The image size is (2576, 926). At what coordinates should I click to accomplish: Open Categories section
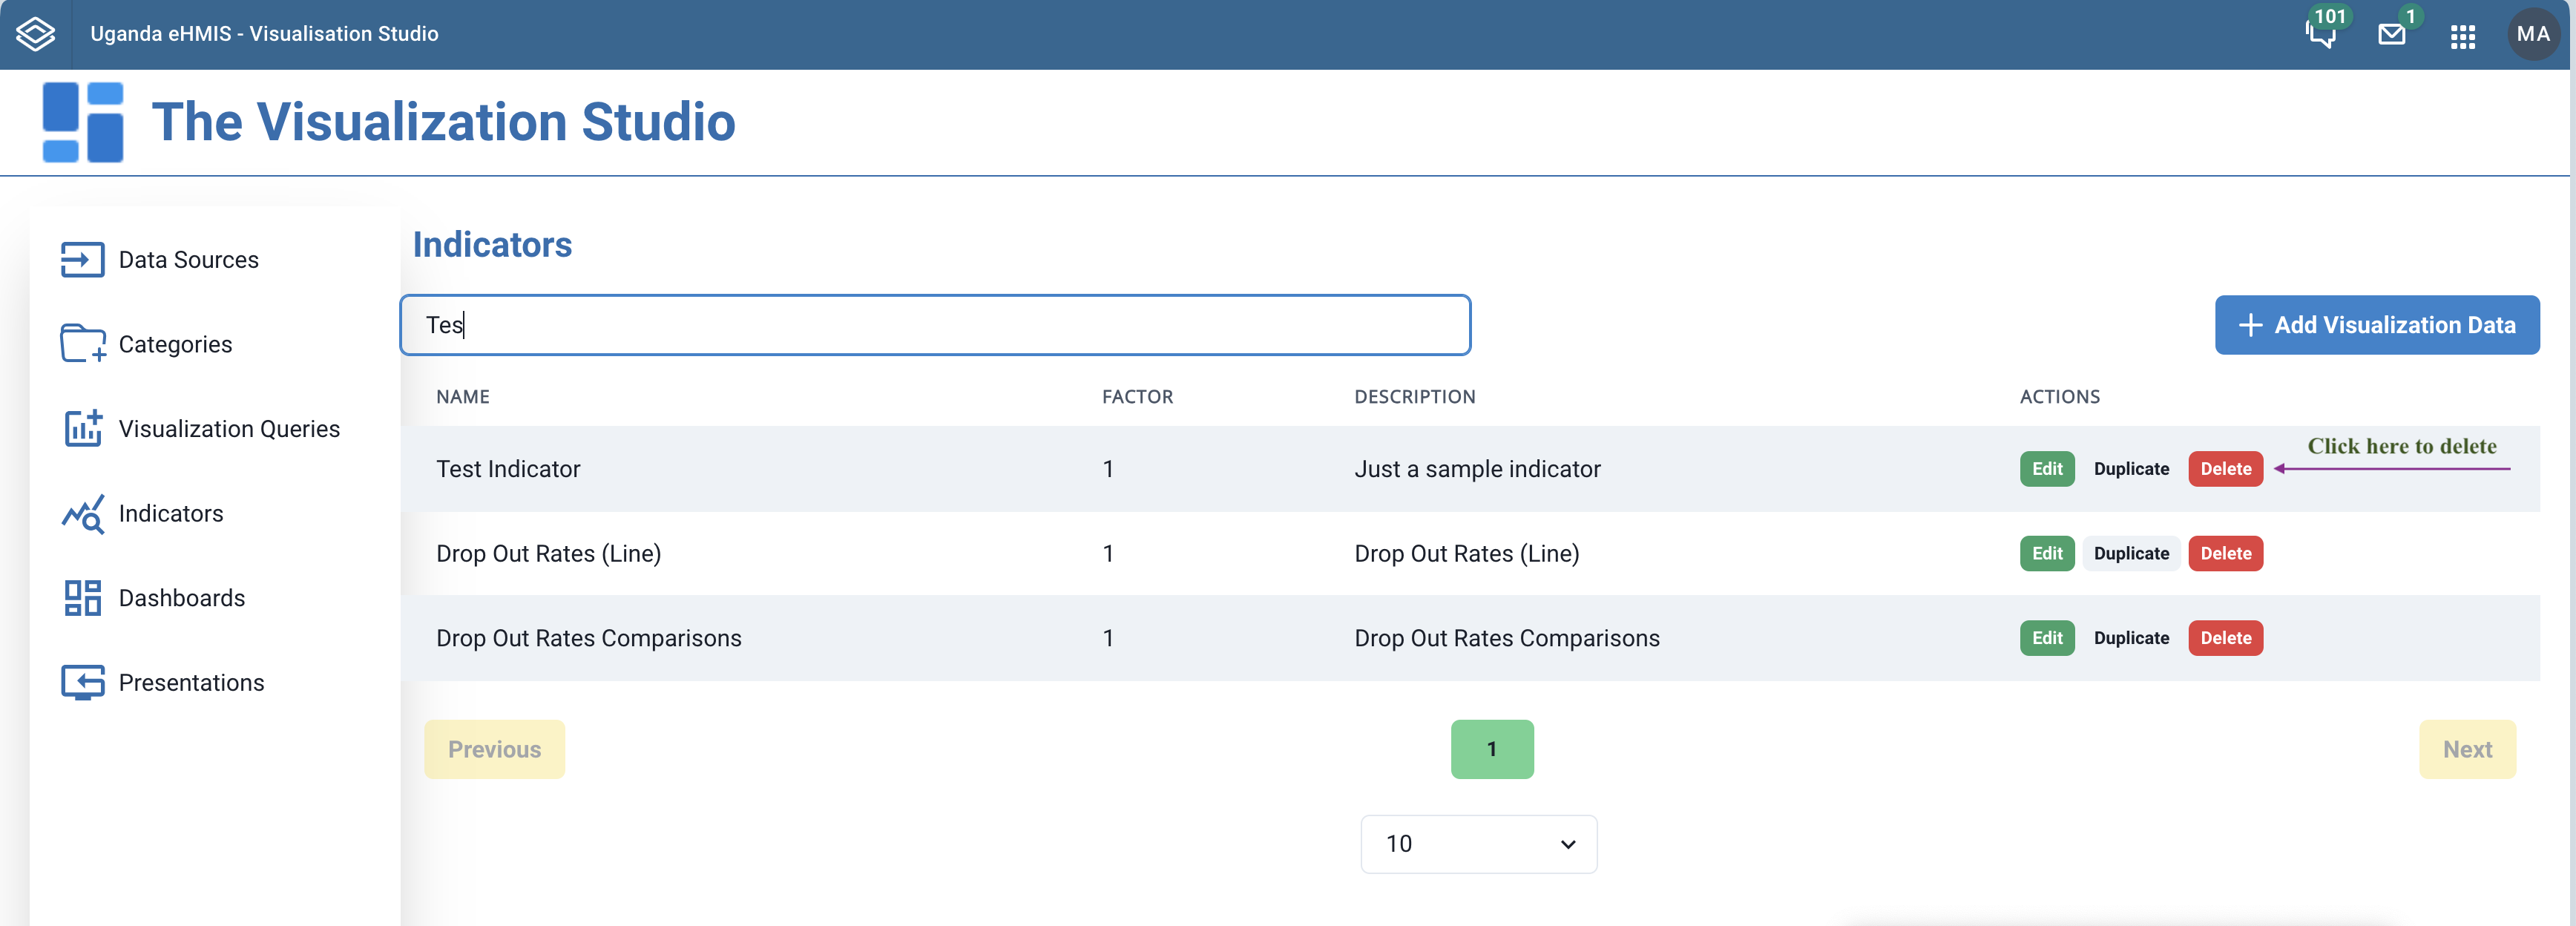(x=175, y=344)
